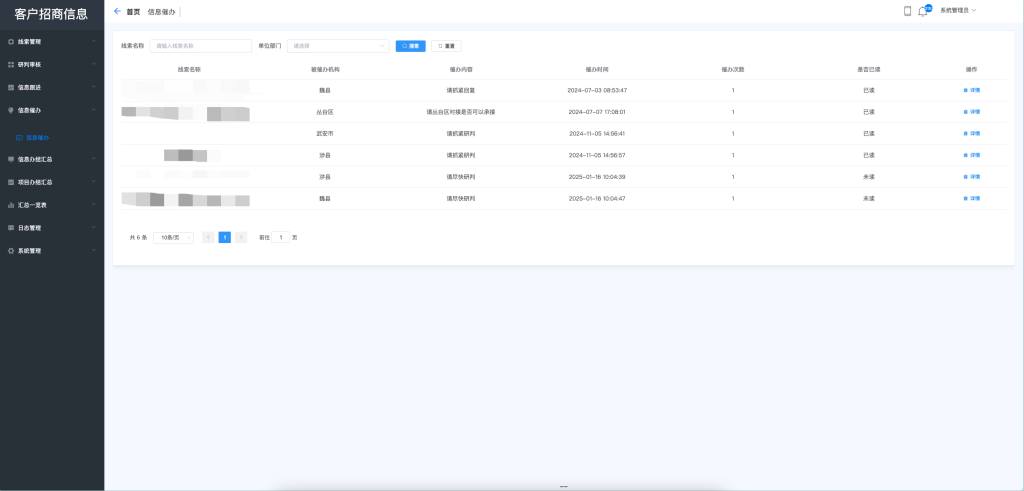Viewport: 1024px width, 491px height.
Task: Click the back arrow icon beside 首页
Action: click(x=118, y=11)
